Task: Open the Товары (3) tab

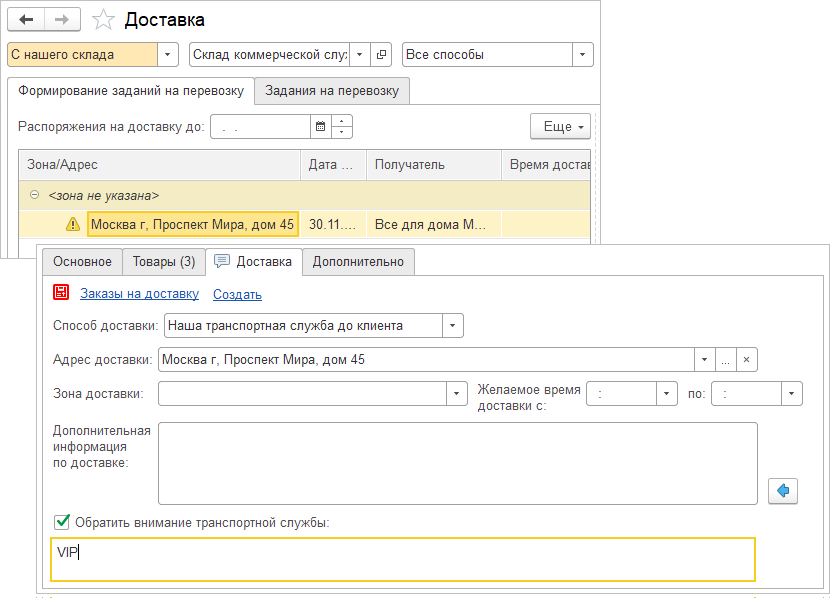Action: point(163,262)
